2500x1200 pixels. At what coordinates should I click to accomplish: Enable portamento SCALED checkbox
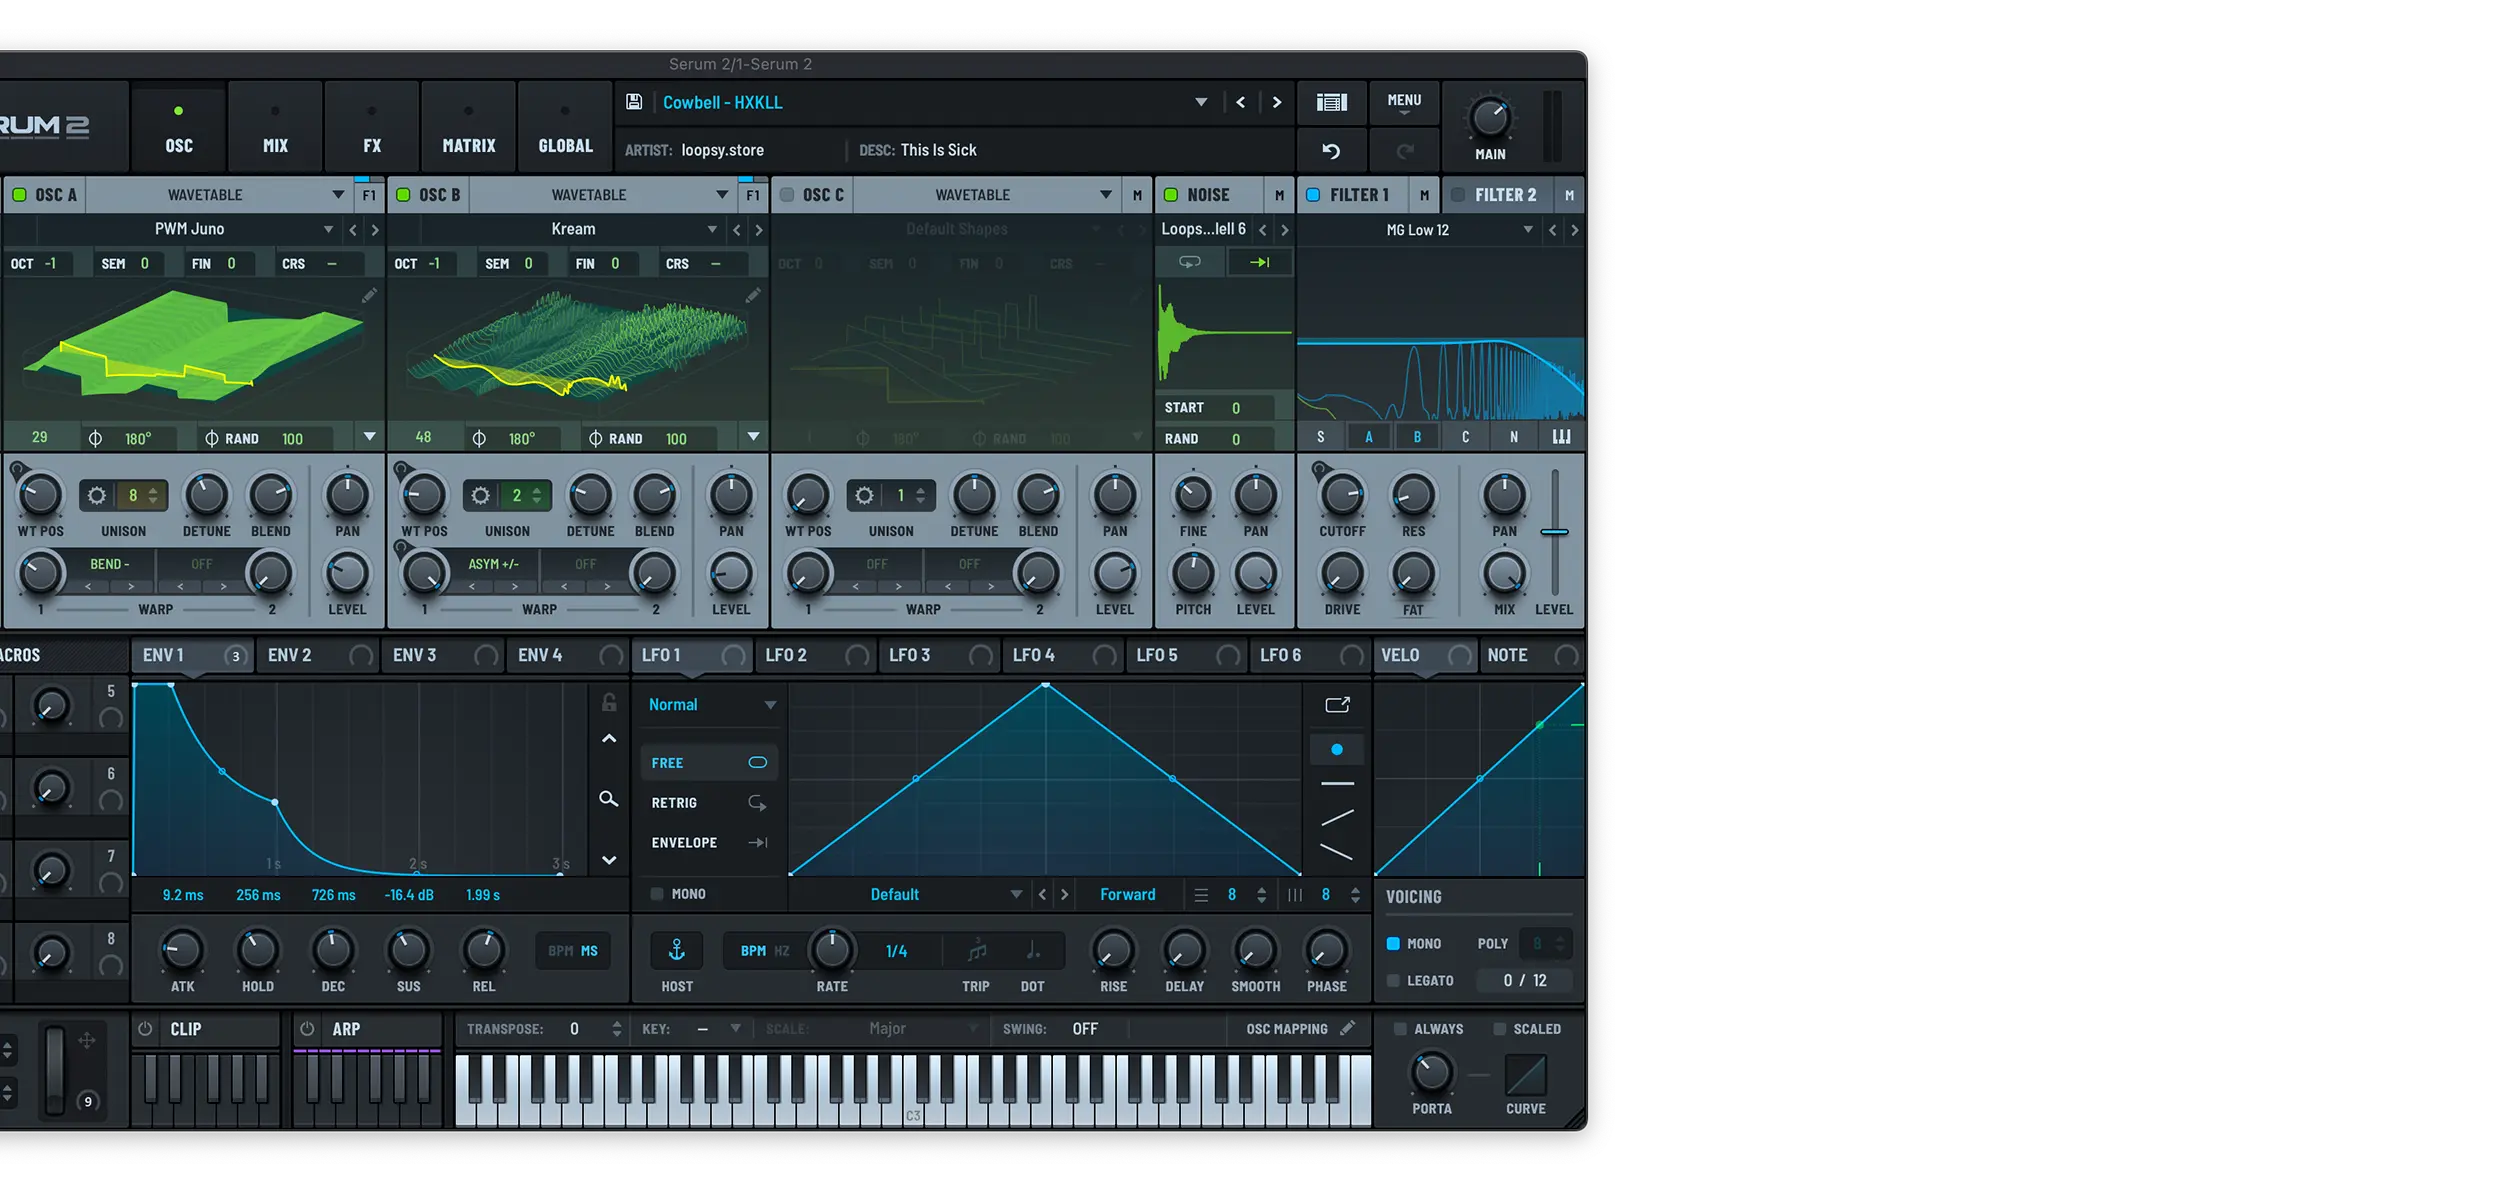pyautogui.click(x=1499, y=1028)
